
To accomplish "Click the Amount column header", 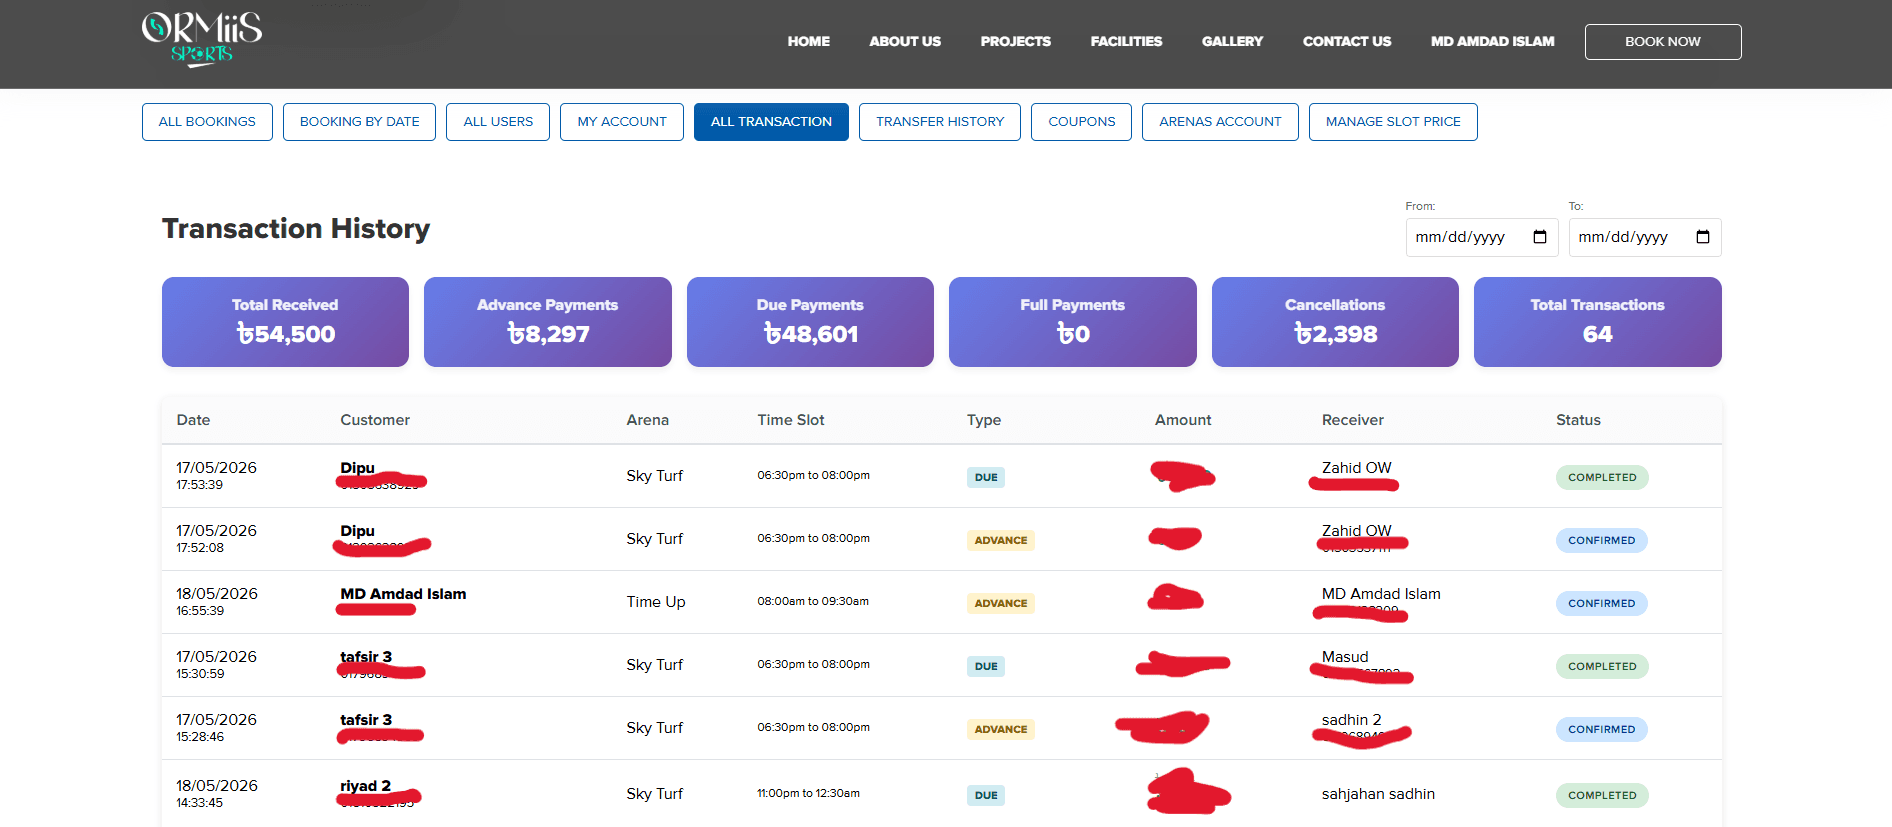I will click(1183, 420).
